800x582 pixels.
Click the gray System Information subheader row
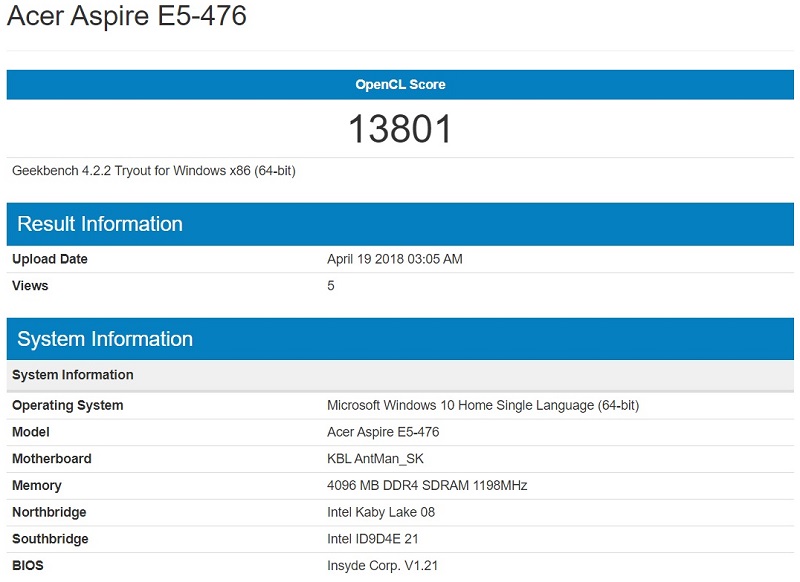click(73, 375)
